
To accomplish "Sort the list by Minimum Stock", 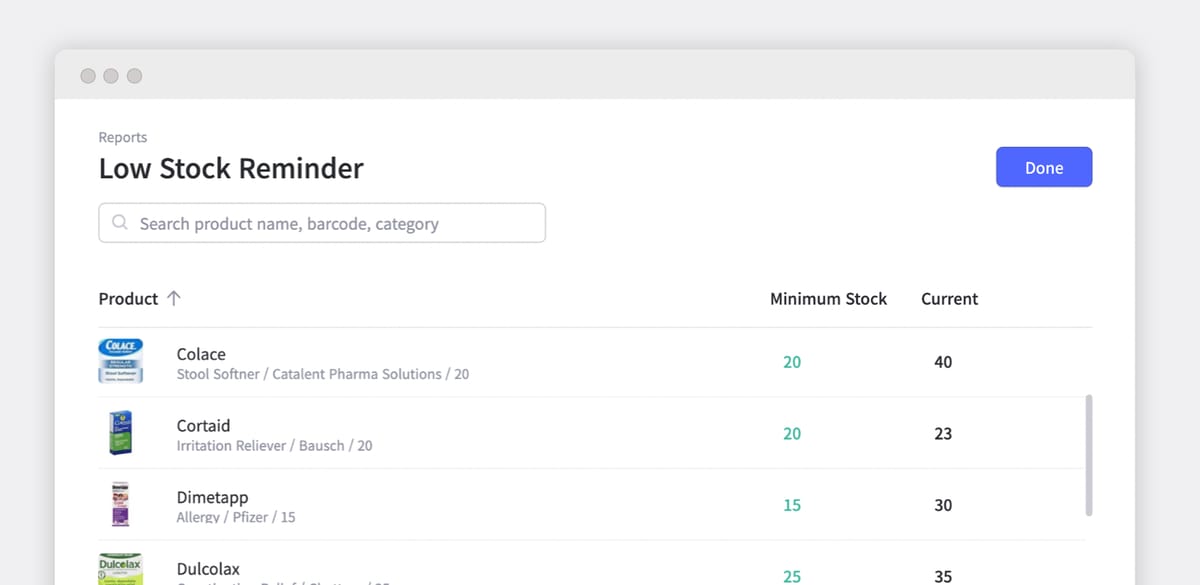I will click(828, 298).
